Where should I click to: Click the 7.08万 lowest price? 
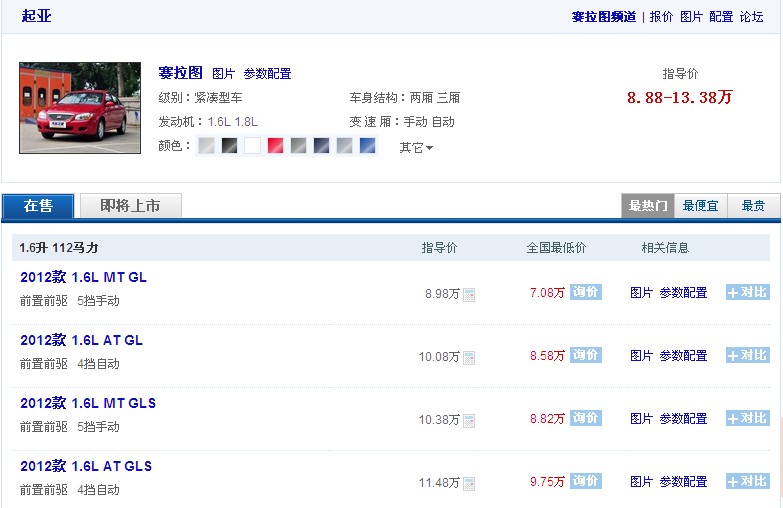point(547,293)
